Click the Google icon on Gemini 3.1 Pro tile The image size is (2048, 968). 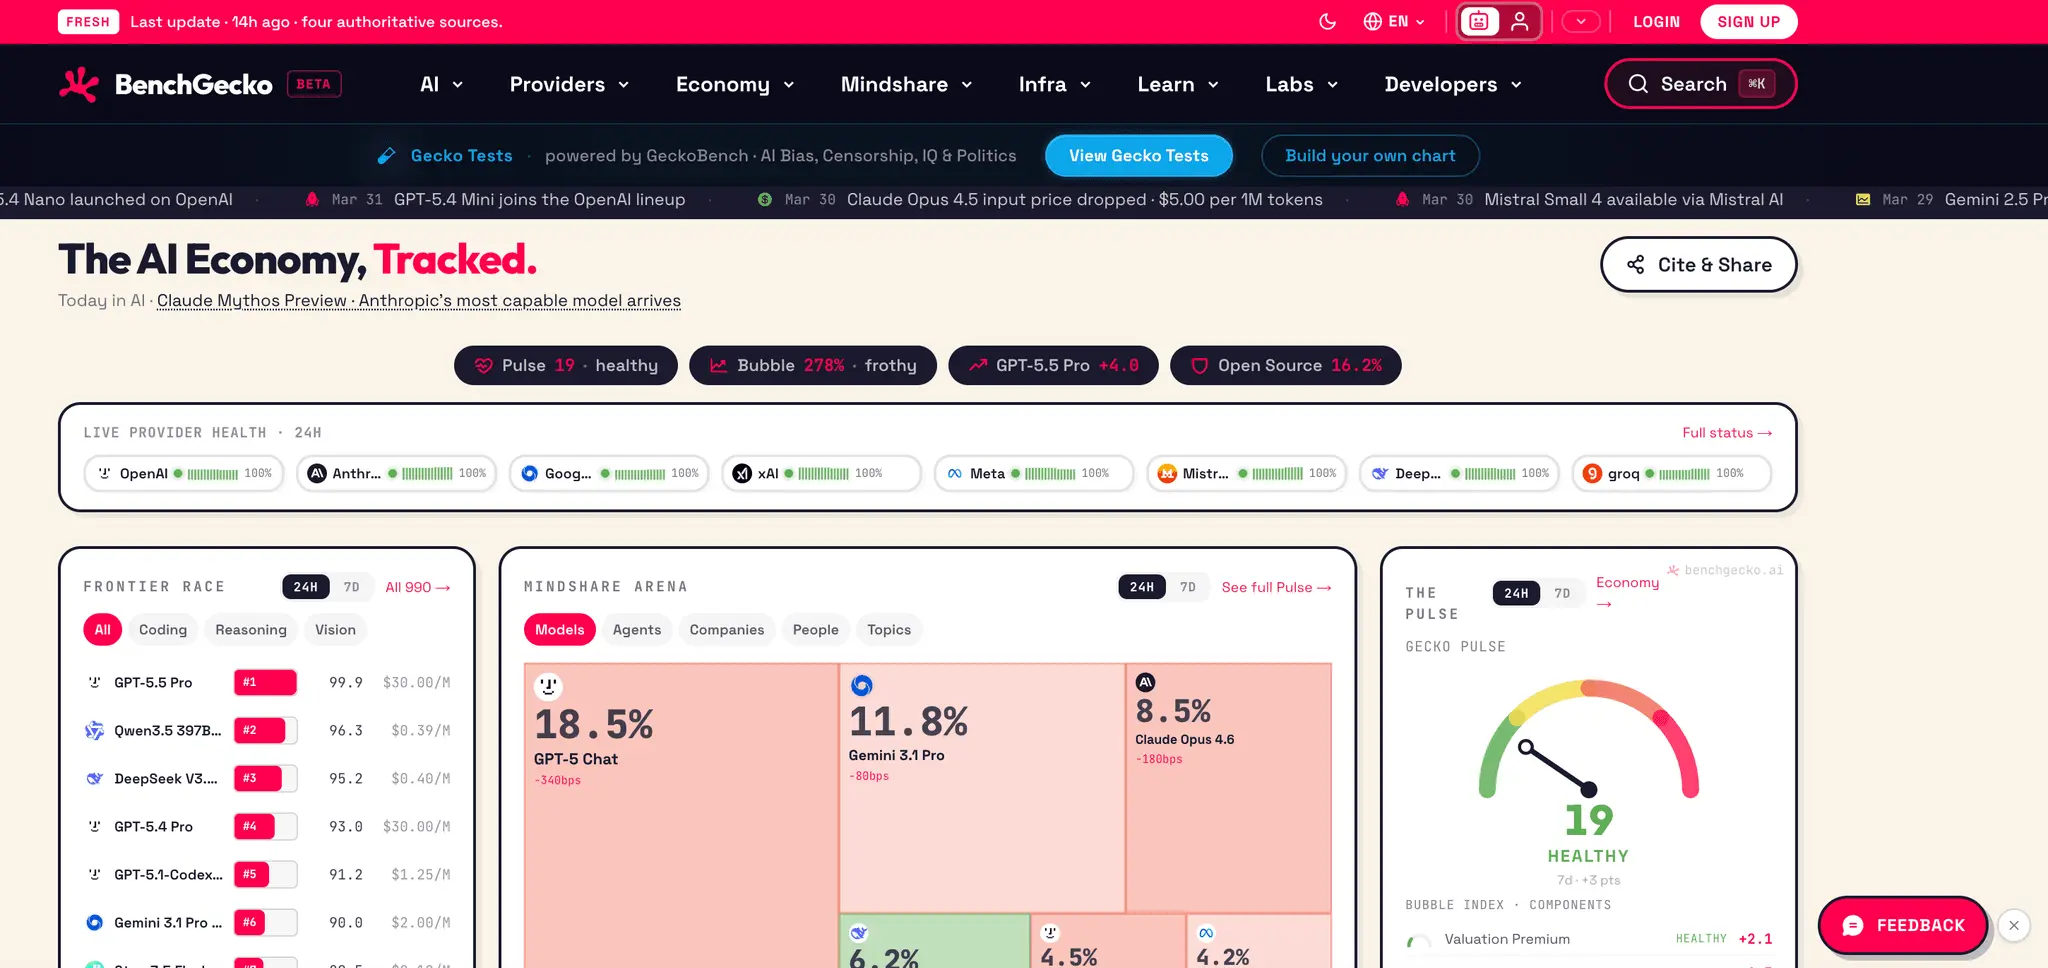point(861,685)
